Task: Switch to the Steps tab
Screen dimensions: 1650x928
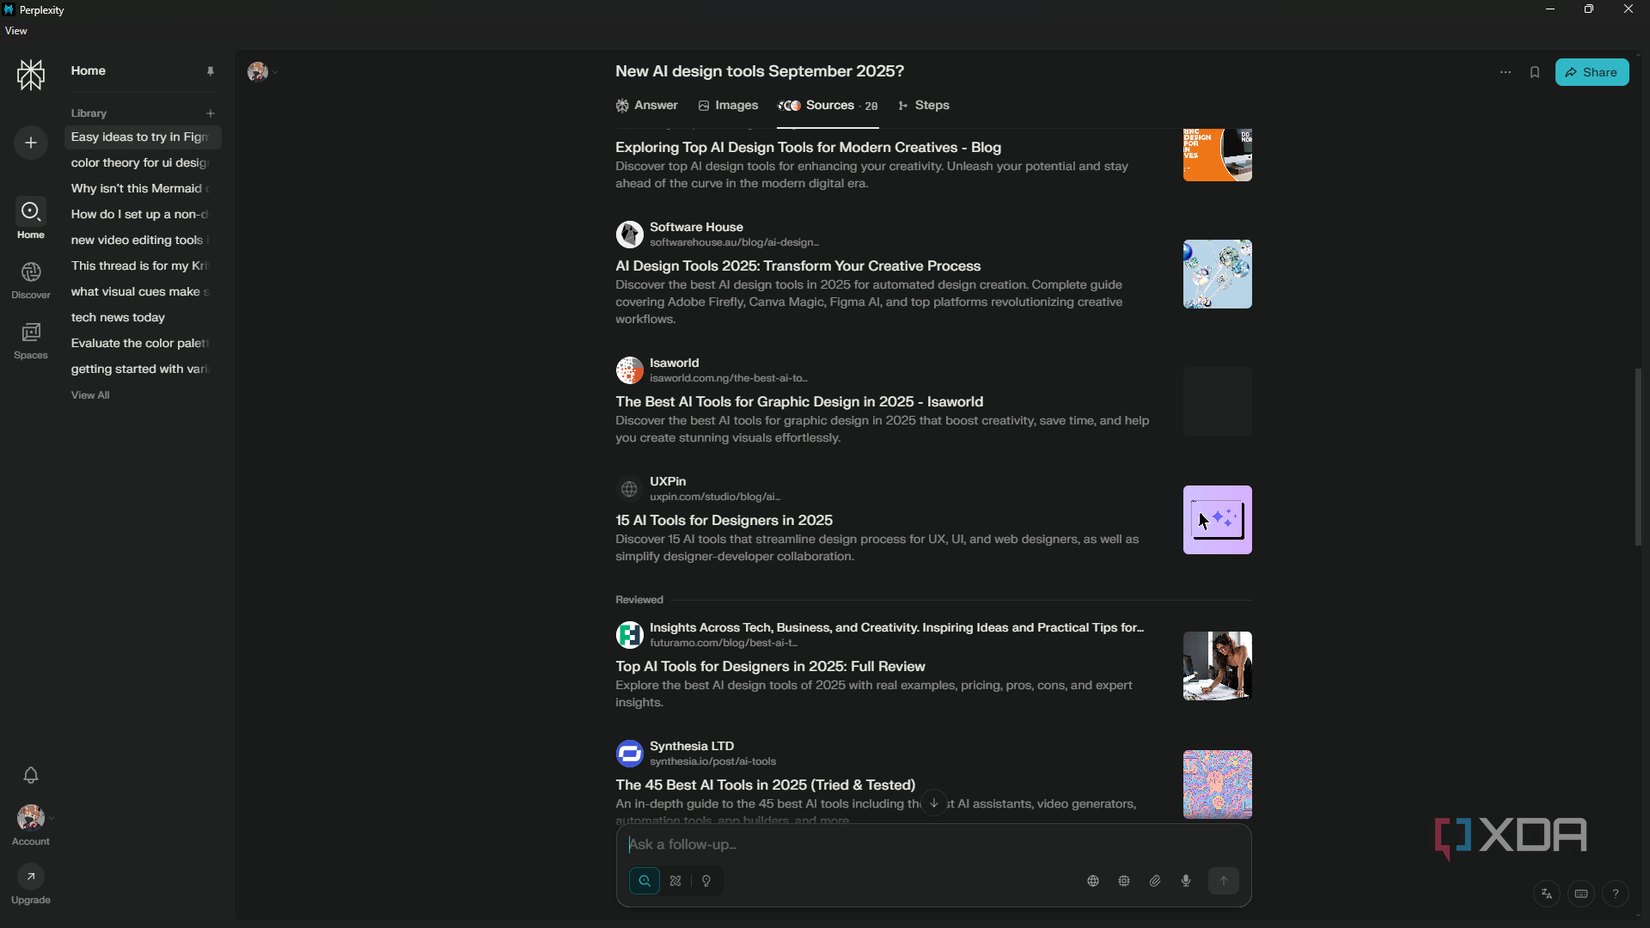Action: pos(924,105)
